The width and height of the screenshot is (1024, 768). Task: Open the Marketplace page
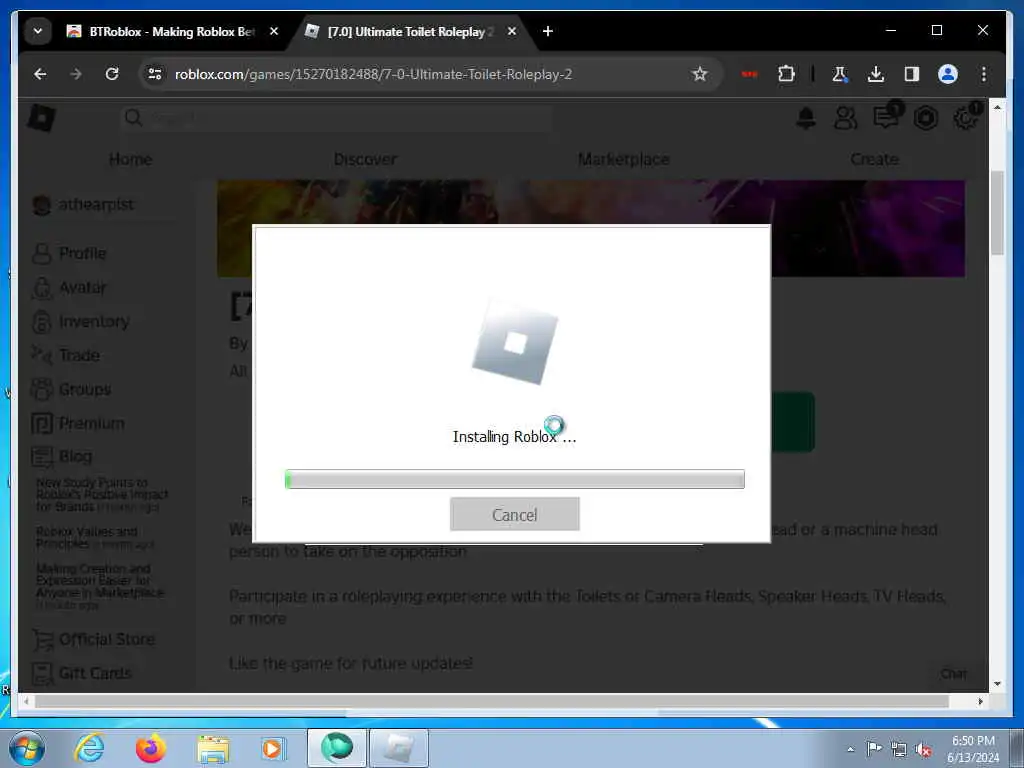[624, 159]
